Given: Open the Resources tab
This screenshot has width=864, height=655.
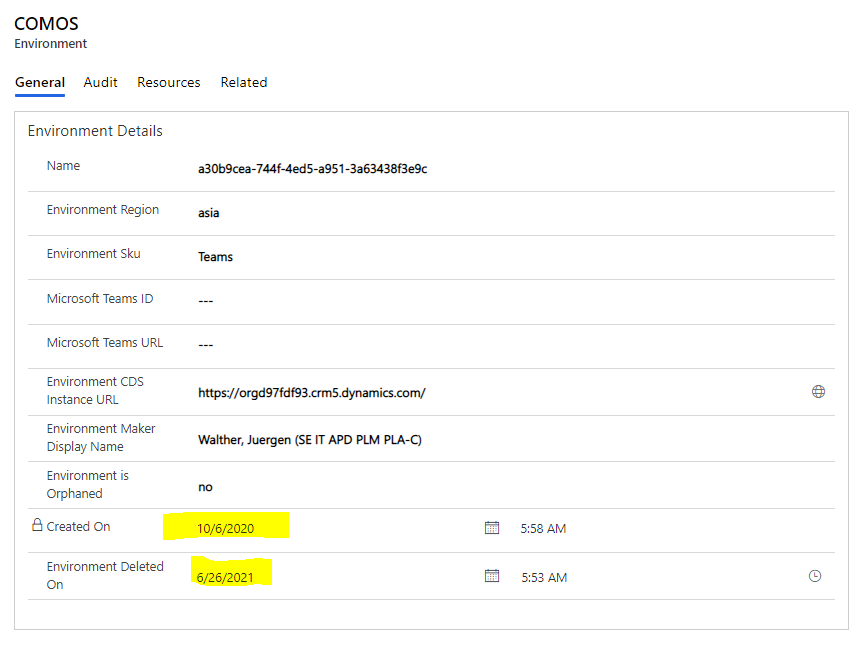Looking at the screenshot, I should pyautogui.click(x=169, y=83).
